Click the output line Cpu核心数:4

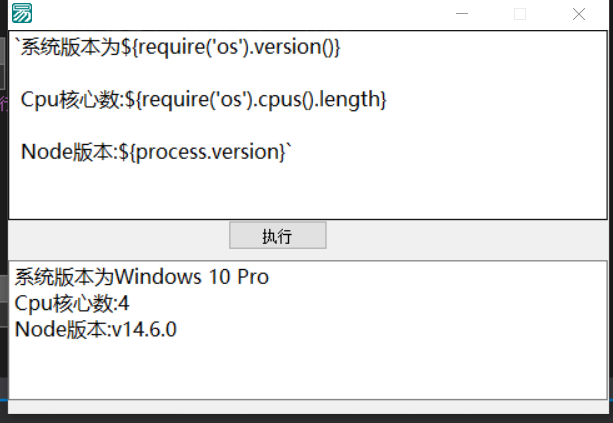[x=72, y=303]
